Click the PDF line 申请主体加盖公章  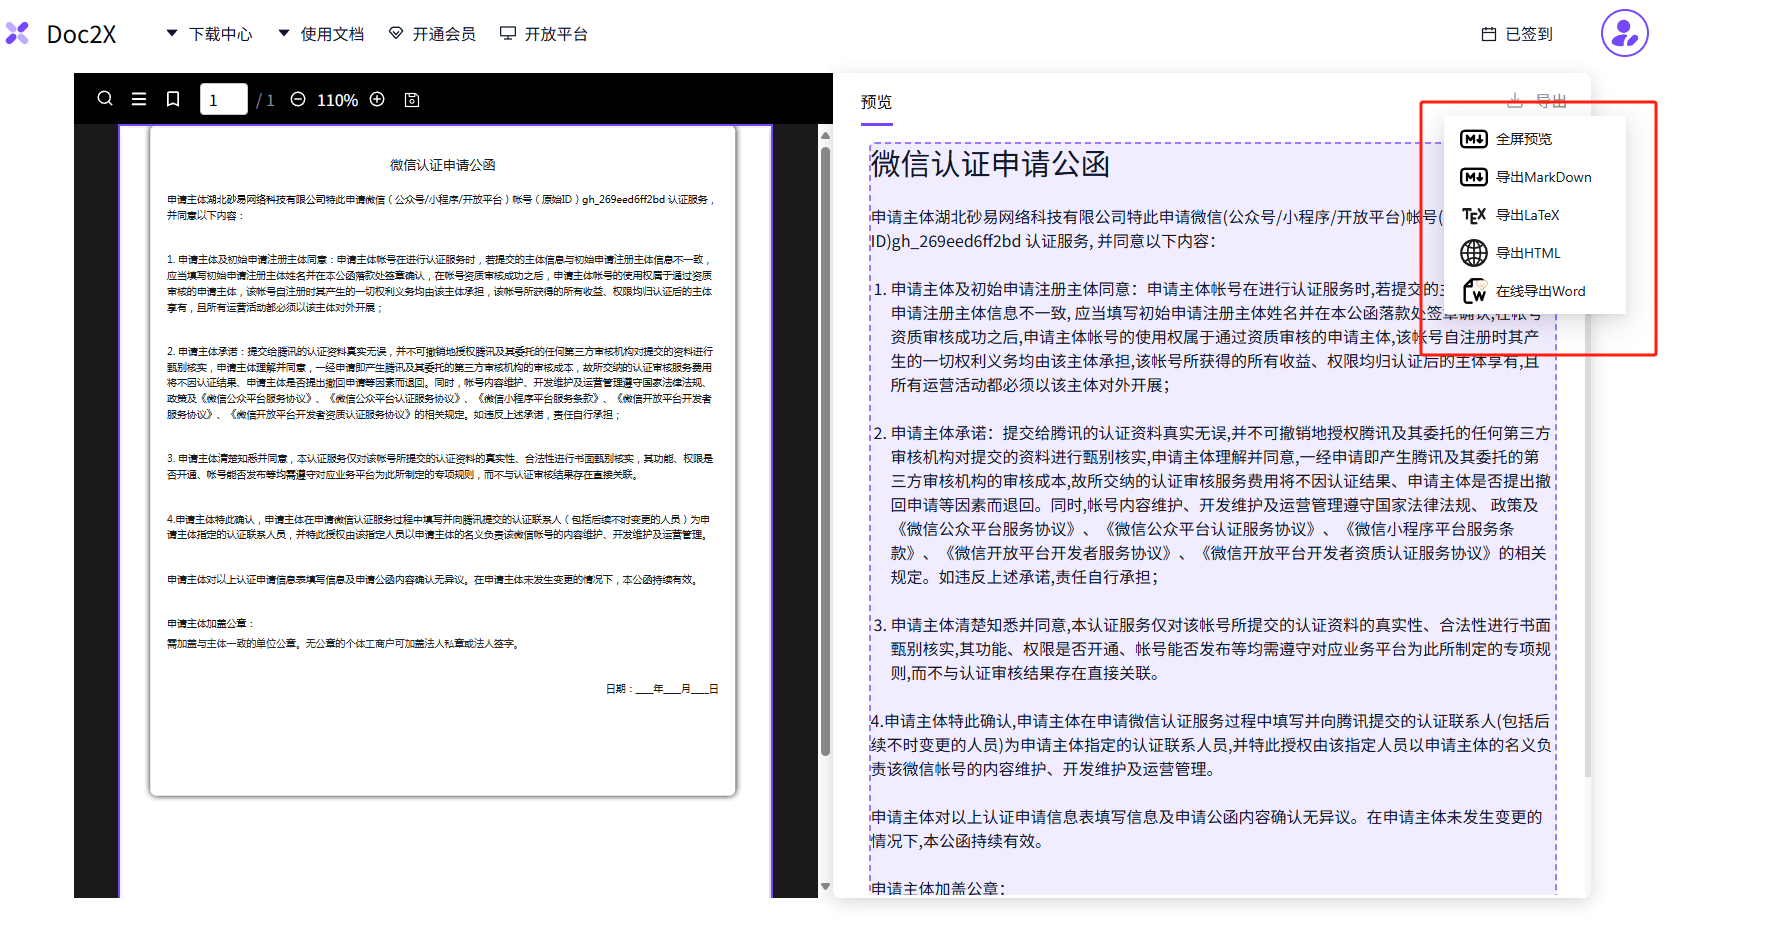click(x=210, y=624)
